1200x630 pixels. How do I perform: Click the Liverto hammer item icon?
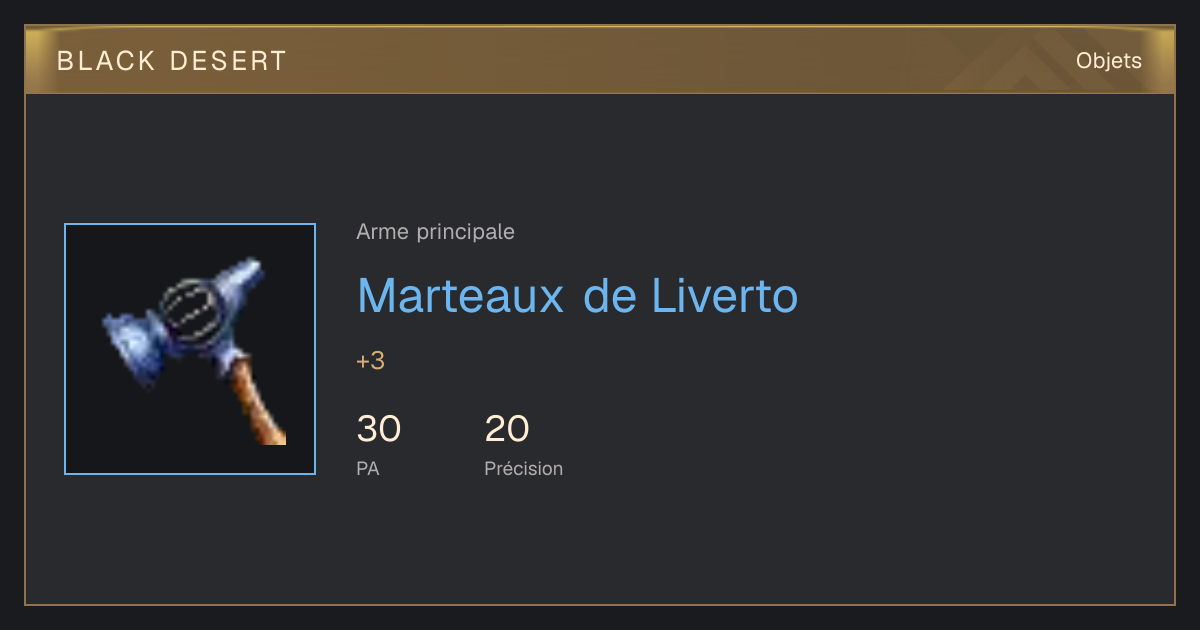click(190, 349)
